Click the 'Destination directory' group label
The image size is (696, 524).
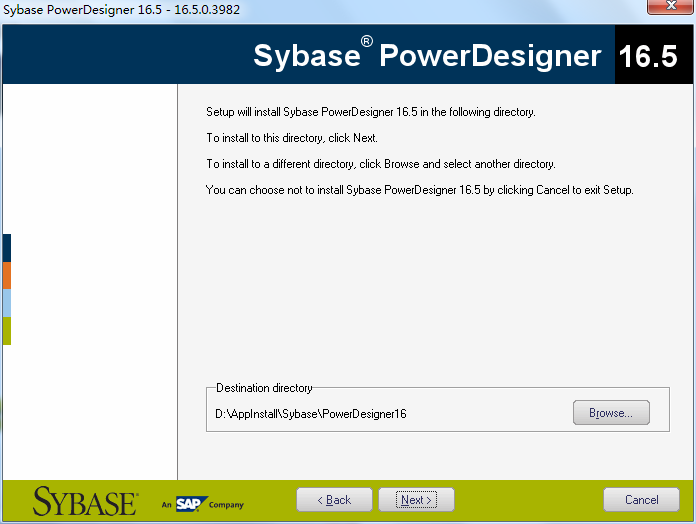click(264, 388)
